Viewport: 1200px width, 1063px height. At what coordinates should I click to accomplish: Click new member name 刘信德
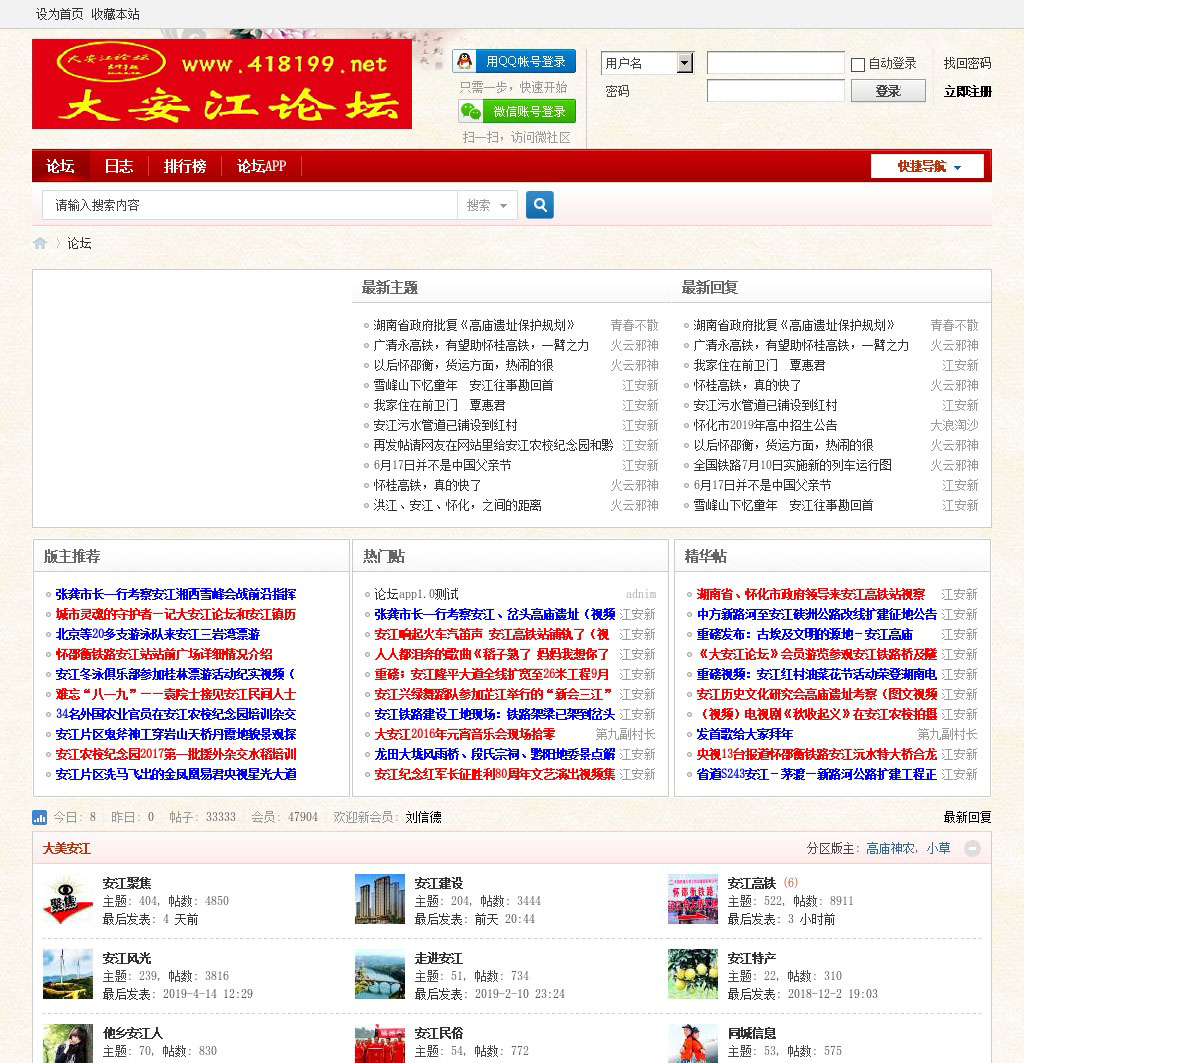coord(423,817)
